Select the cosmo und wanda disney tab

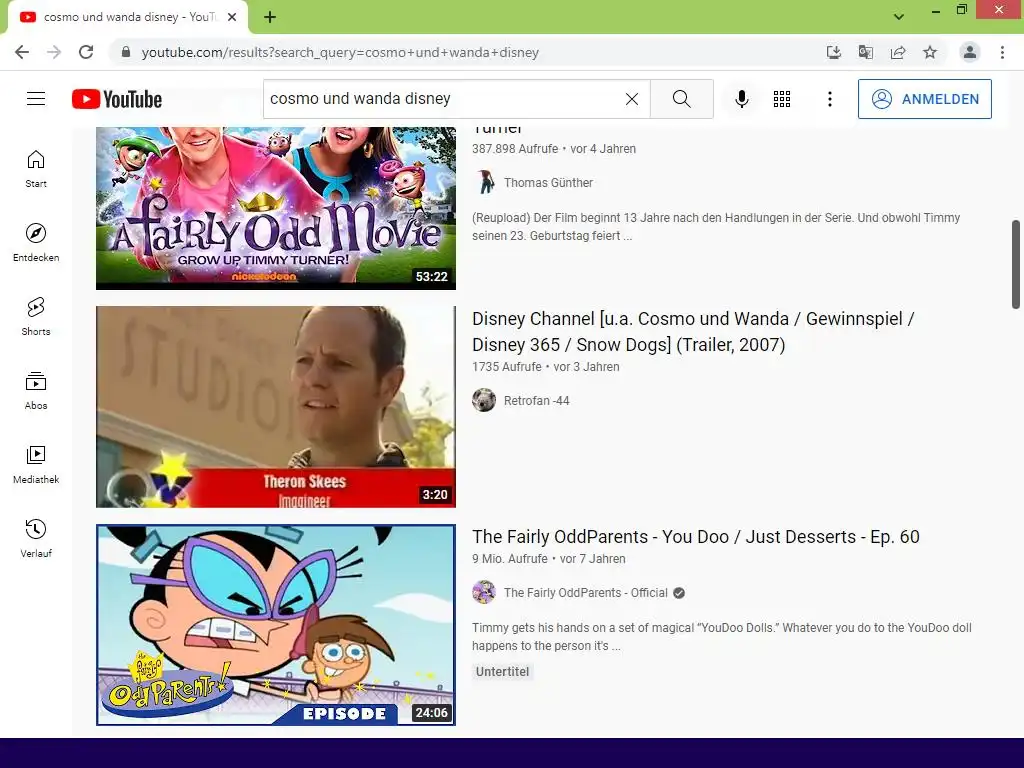click(128, 17)
